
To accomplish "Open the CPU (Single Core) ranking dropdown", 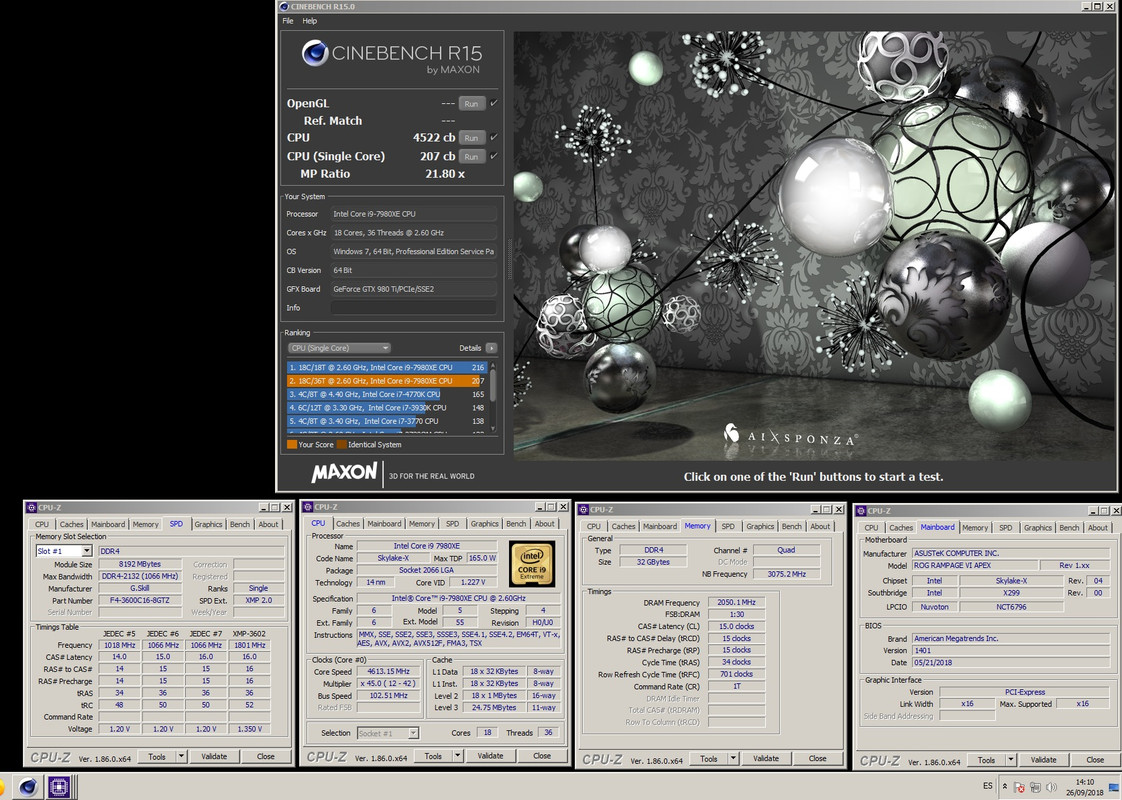I will pos(339,348).
